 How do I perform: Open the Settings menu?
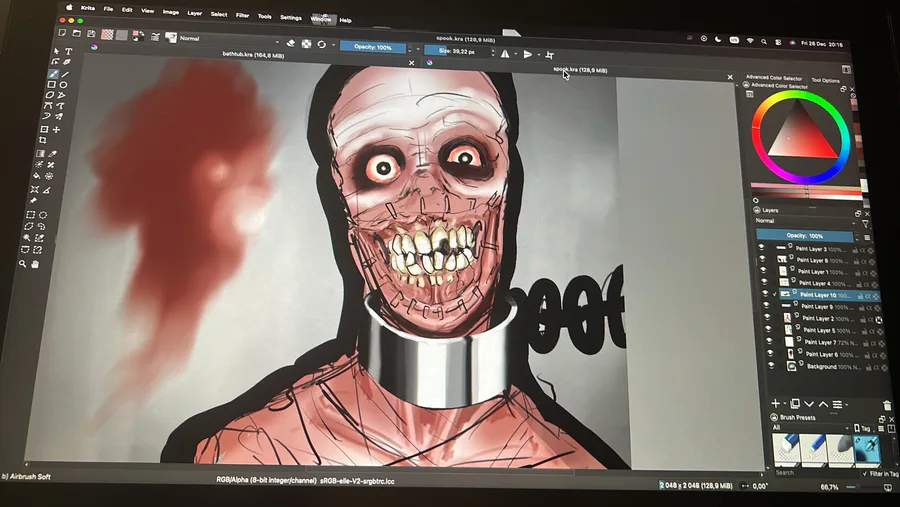pyautogui.click(x=291, y=17)
